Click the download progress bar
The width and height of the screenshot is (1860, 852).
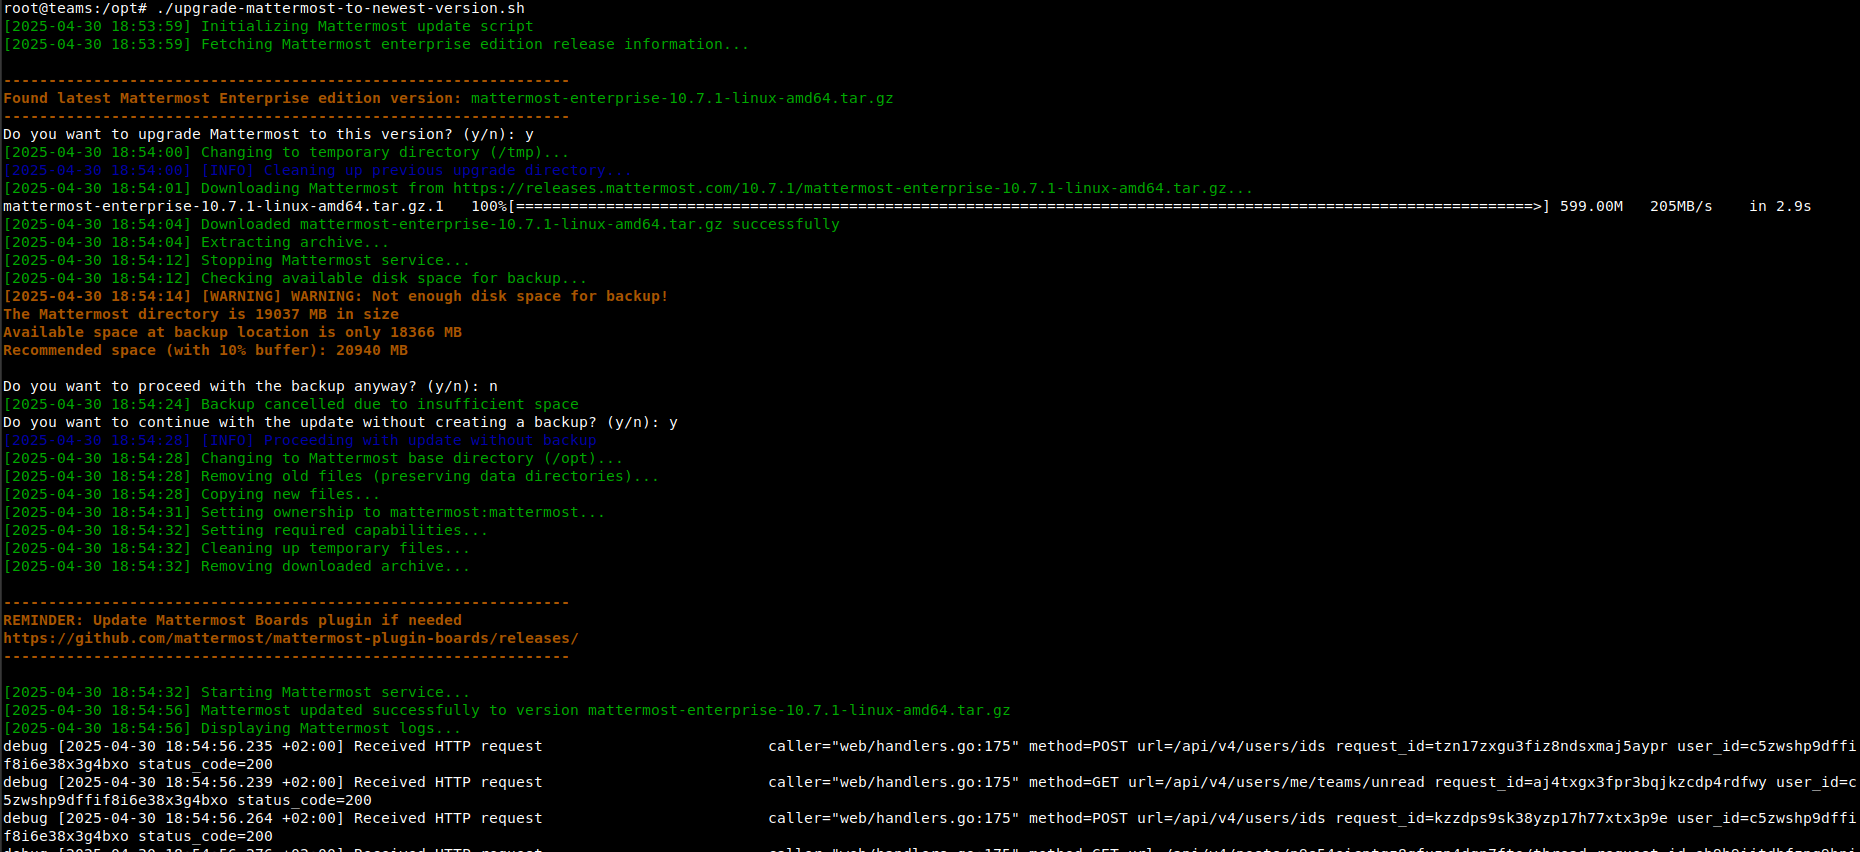tap(1030, 206)
